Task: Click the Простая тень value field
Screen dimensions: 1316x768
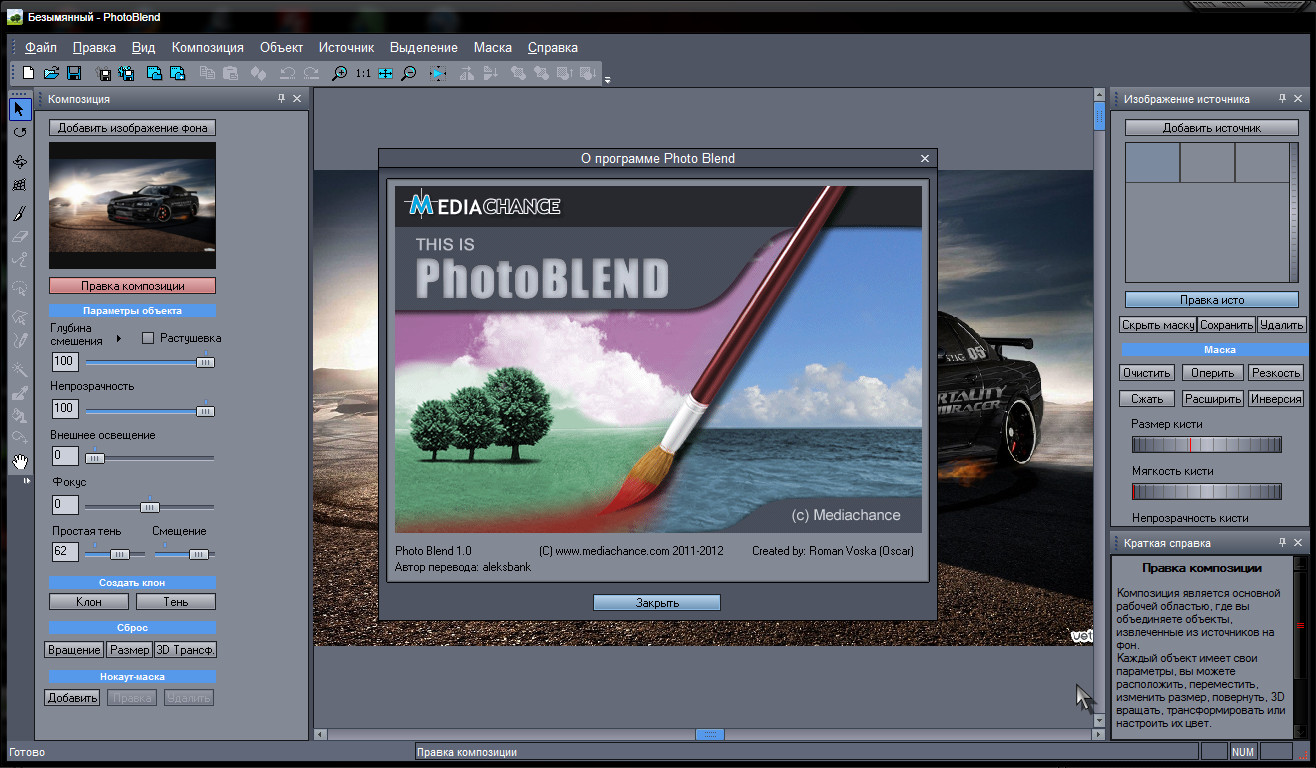Action: 65,552
